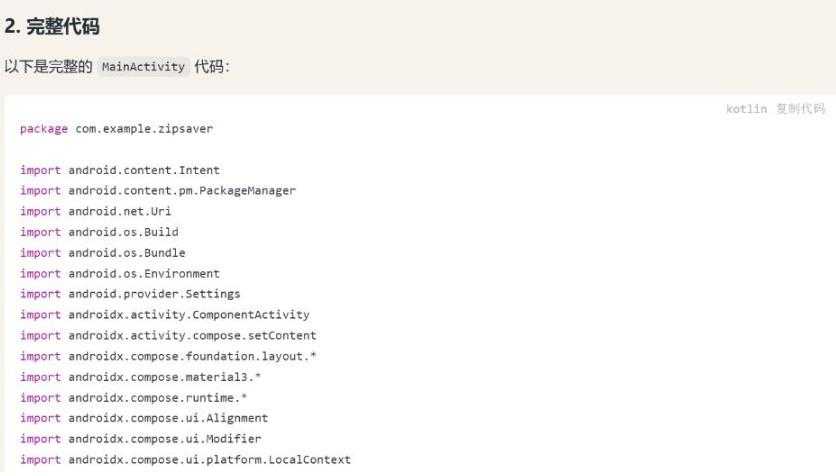Click the ComponentActivity import line

tap(165, 315)
